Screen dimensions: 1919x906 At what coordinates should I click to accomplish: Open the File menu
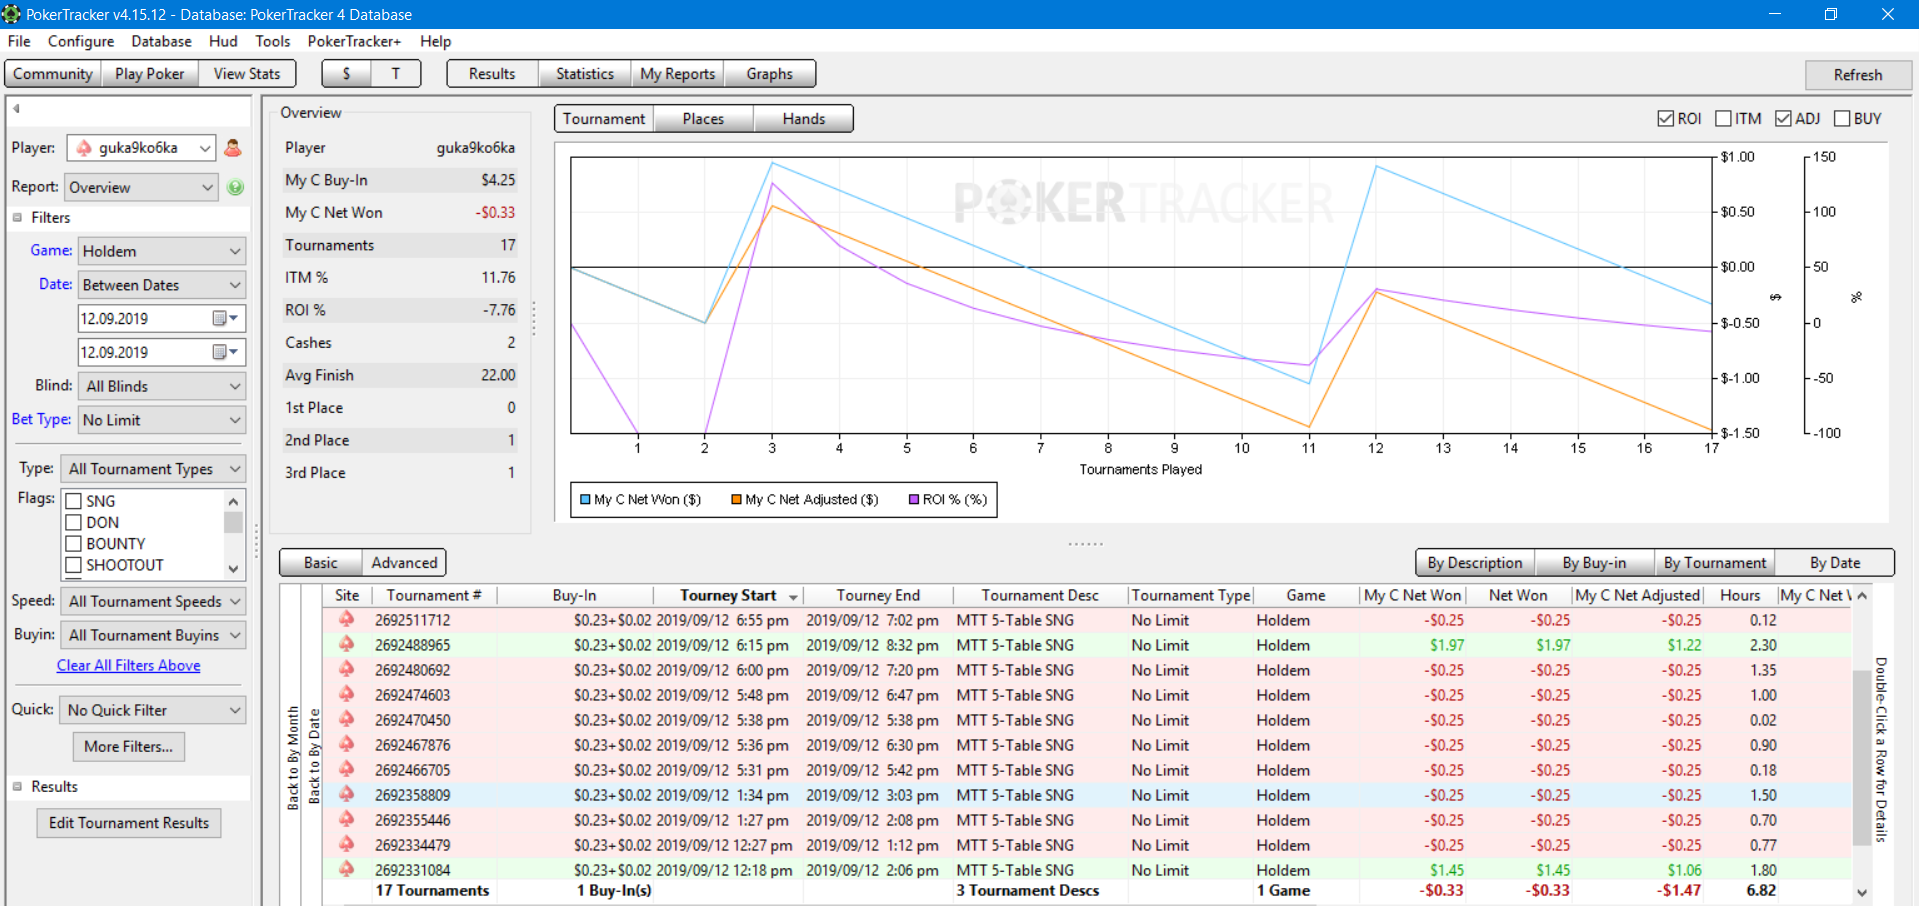(19, 41)
